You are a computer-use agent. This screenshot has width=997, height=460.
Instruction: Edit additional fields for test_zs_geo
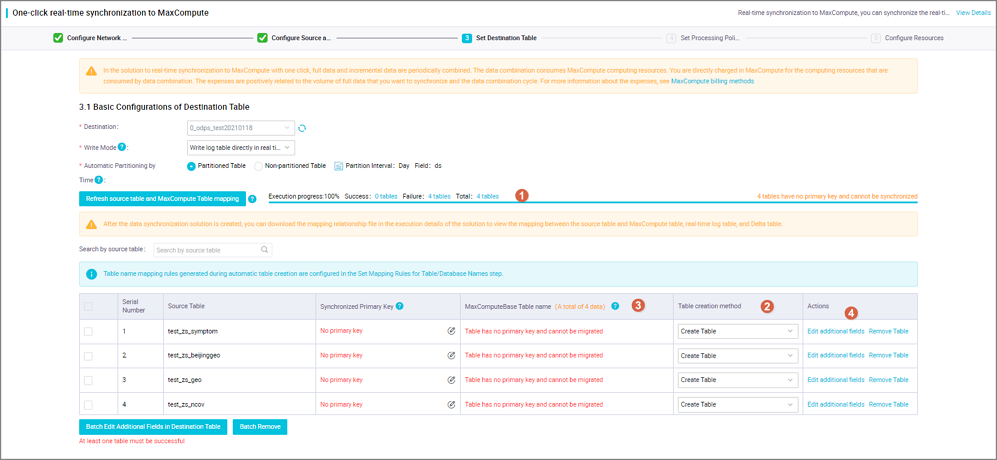tap(835, 380)
